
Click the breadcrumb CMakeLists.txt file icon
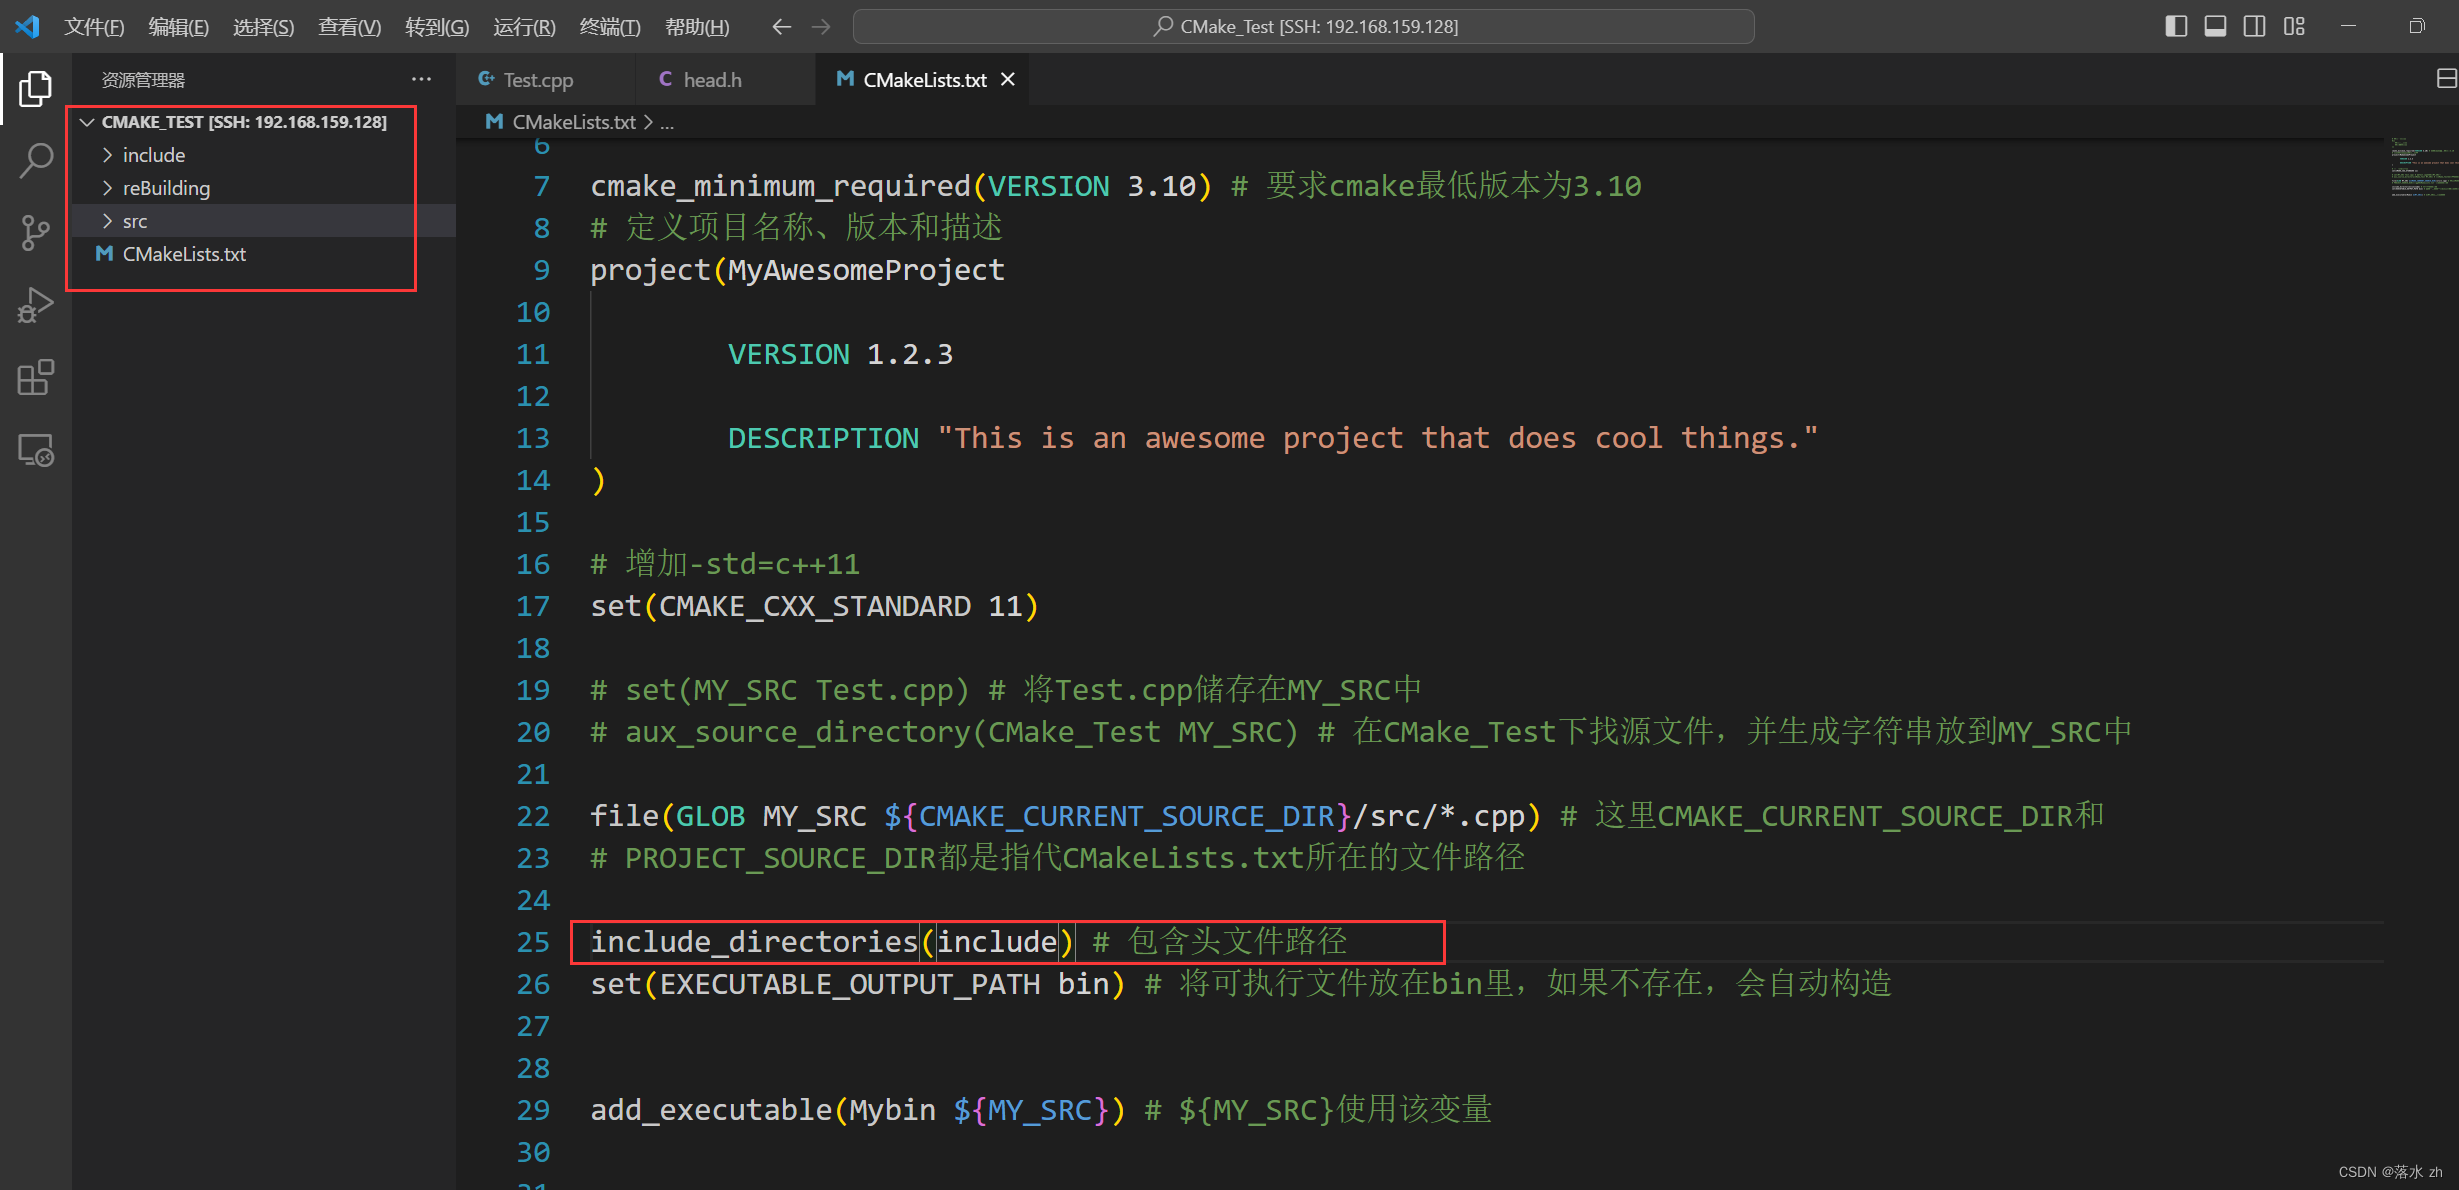(494, 122)
